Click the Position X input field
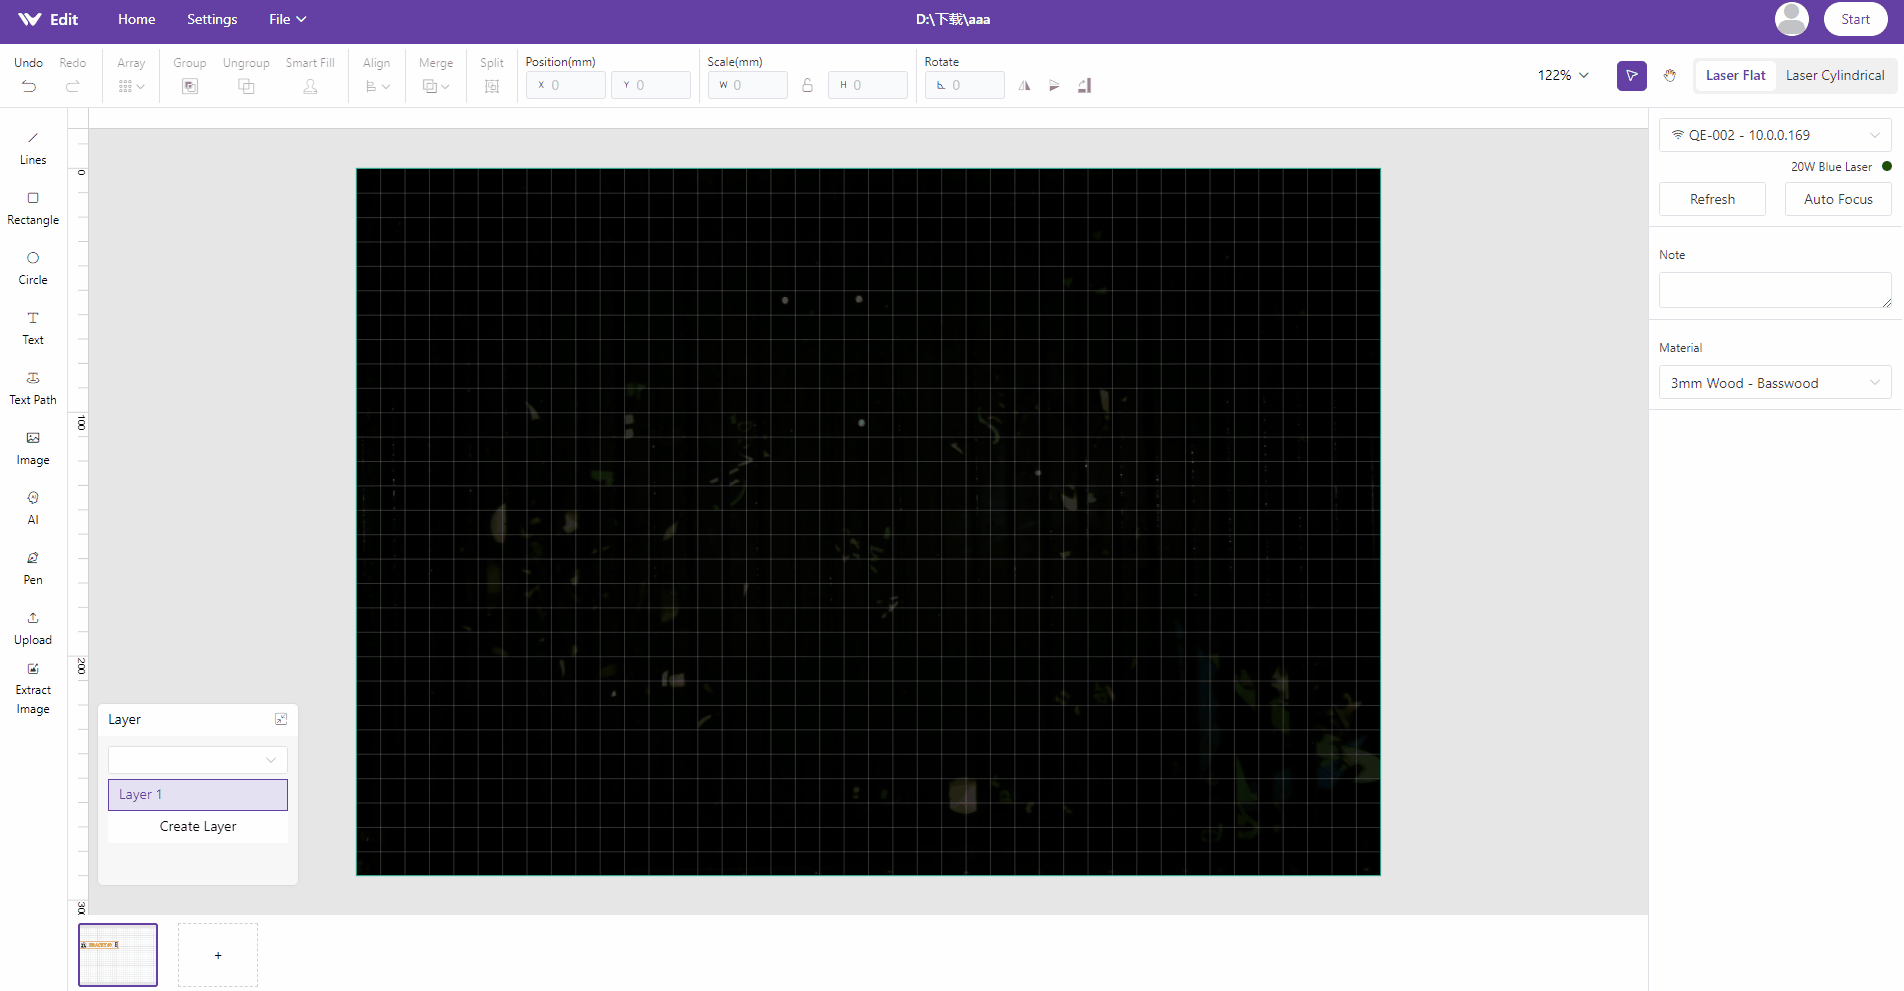 pyautogui.click(x=566, y=85)
